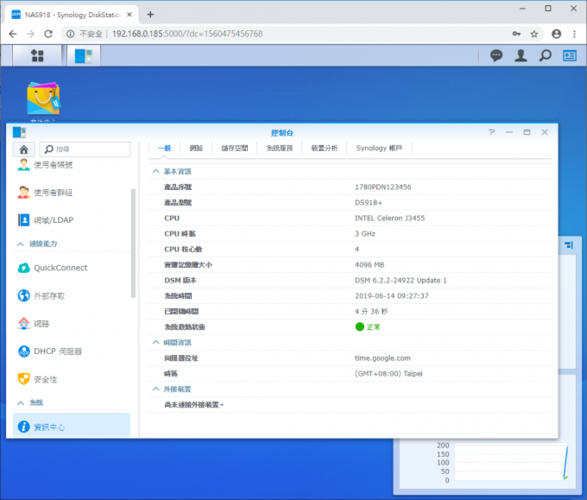Click the browser address bar URL
The height and width of the screenshot is (500, 587).
187,34
